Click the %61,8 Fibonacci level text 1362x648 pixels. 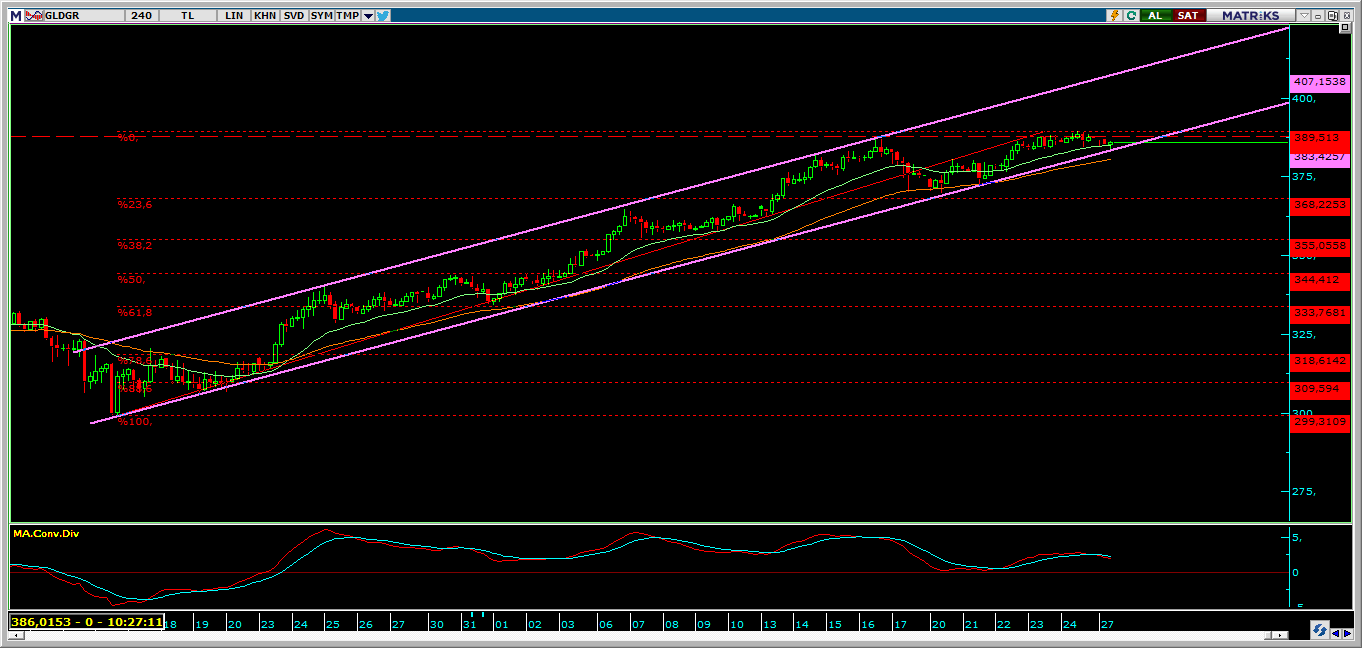click(135, 313)
